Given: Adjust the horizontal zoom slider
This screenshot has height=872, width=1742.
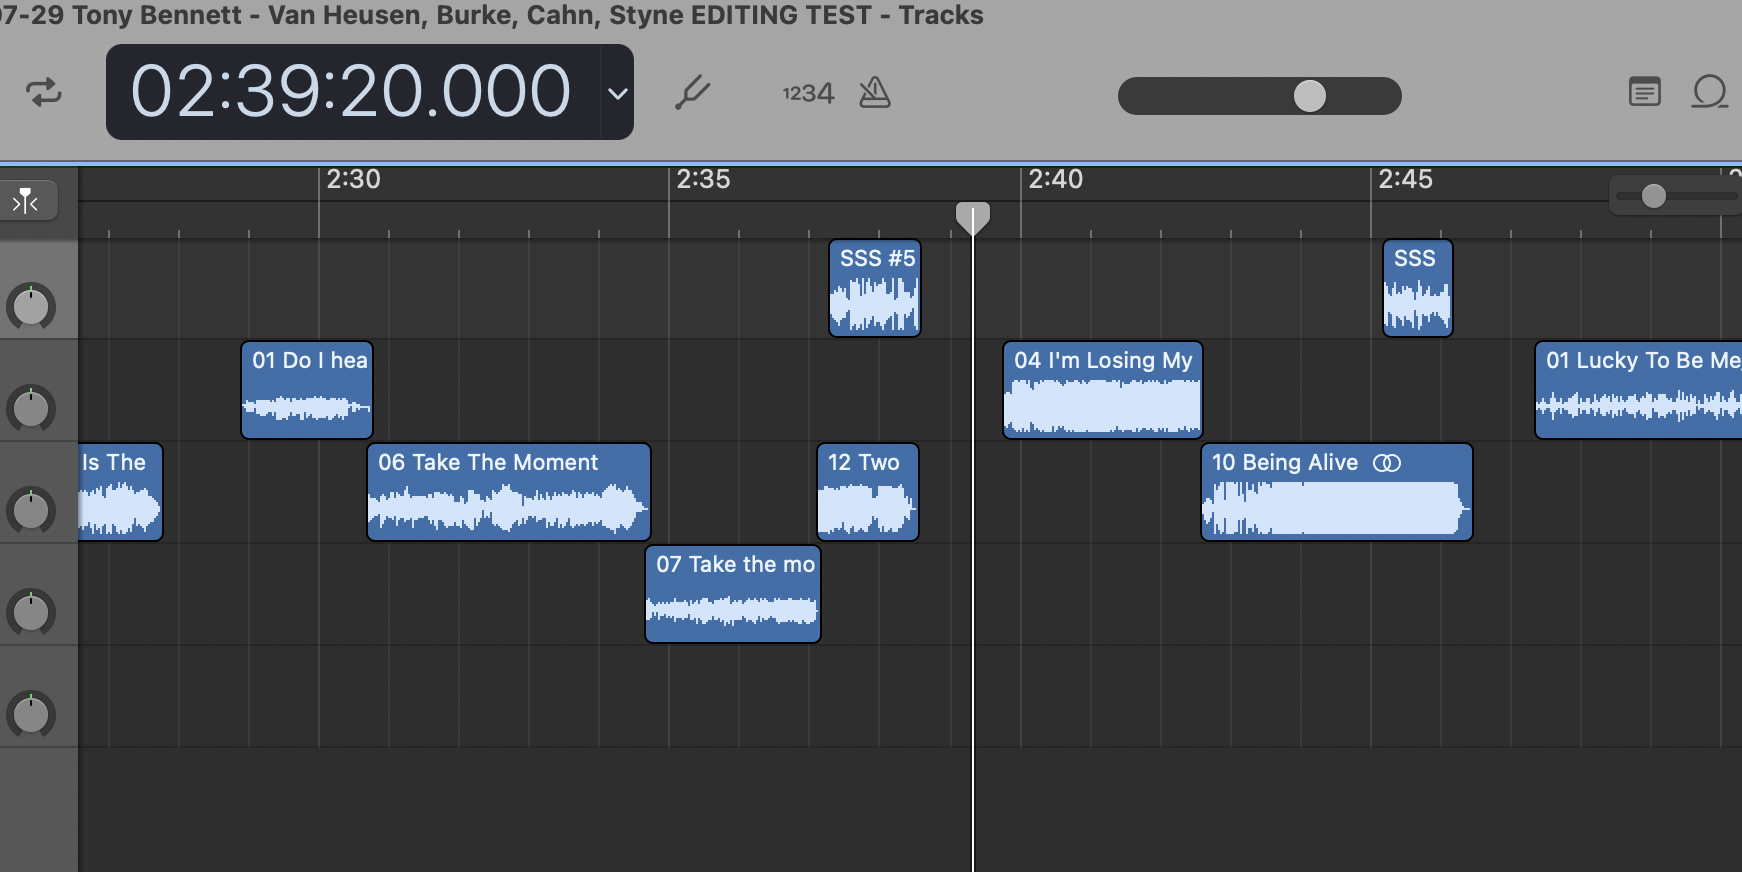Looking at the screenshot, I should pyautogui.click(x=1654, y=196).
